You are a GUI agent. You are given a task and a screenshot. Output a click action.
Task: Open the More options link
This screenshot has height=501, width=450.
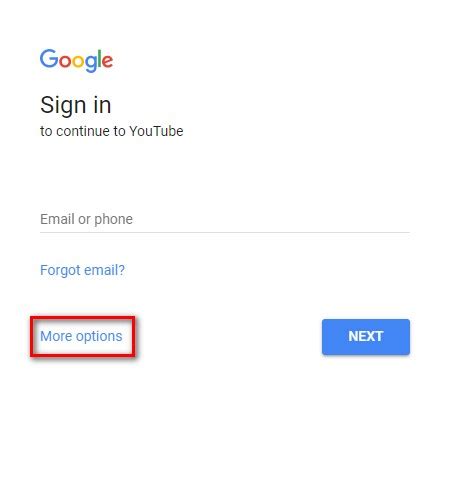(x=81, y=336)
